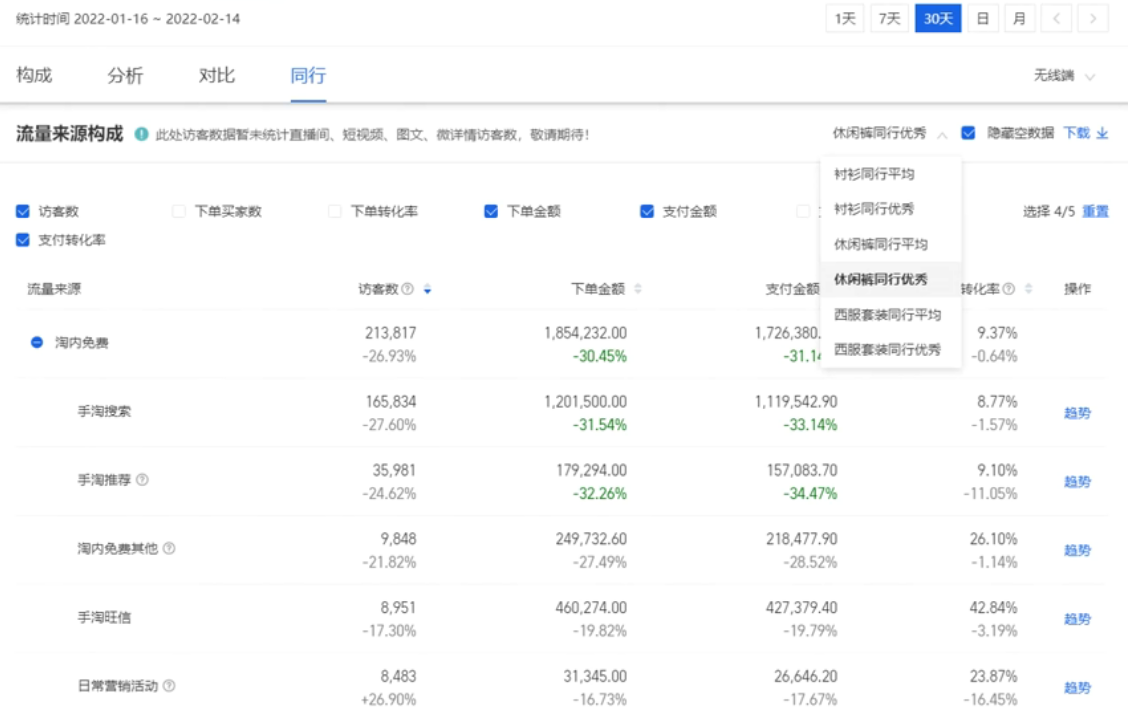Go to next date period arrow
This screenshot has width=1128, height=720.
1093,19
